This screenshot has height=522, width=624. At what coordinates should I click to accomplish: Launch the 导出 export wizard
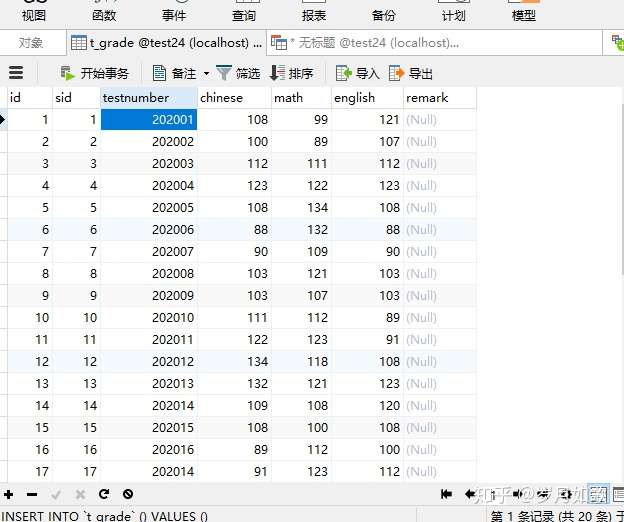410,74
